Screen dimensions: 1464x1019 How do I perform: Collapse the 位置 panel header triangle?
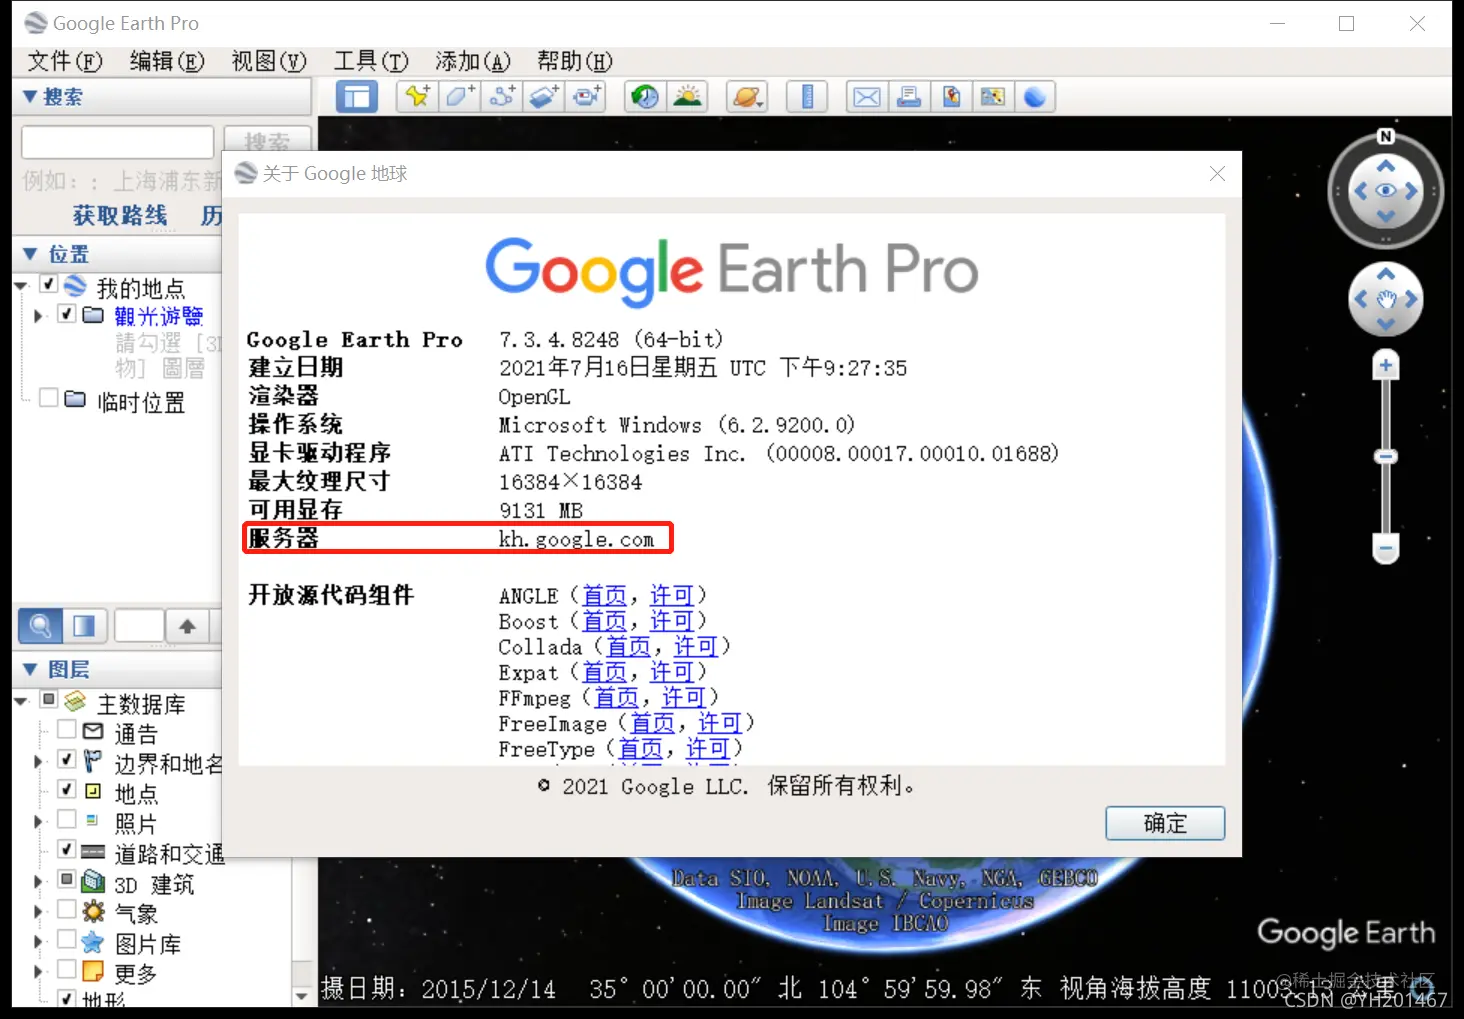point(30,254)
